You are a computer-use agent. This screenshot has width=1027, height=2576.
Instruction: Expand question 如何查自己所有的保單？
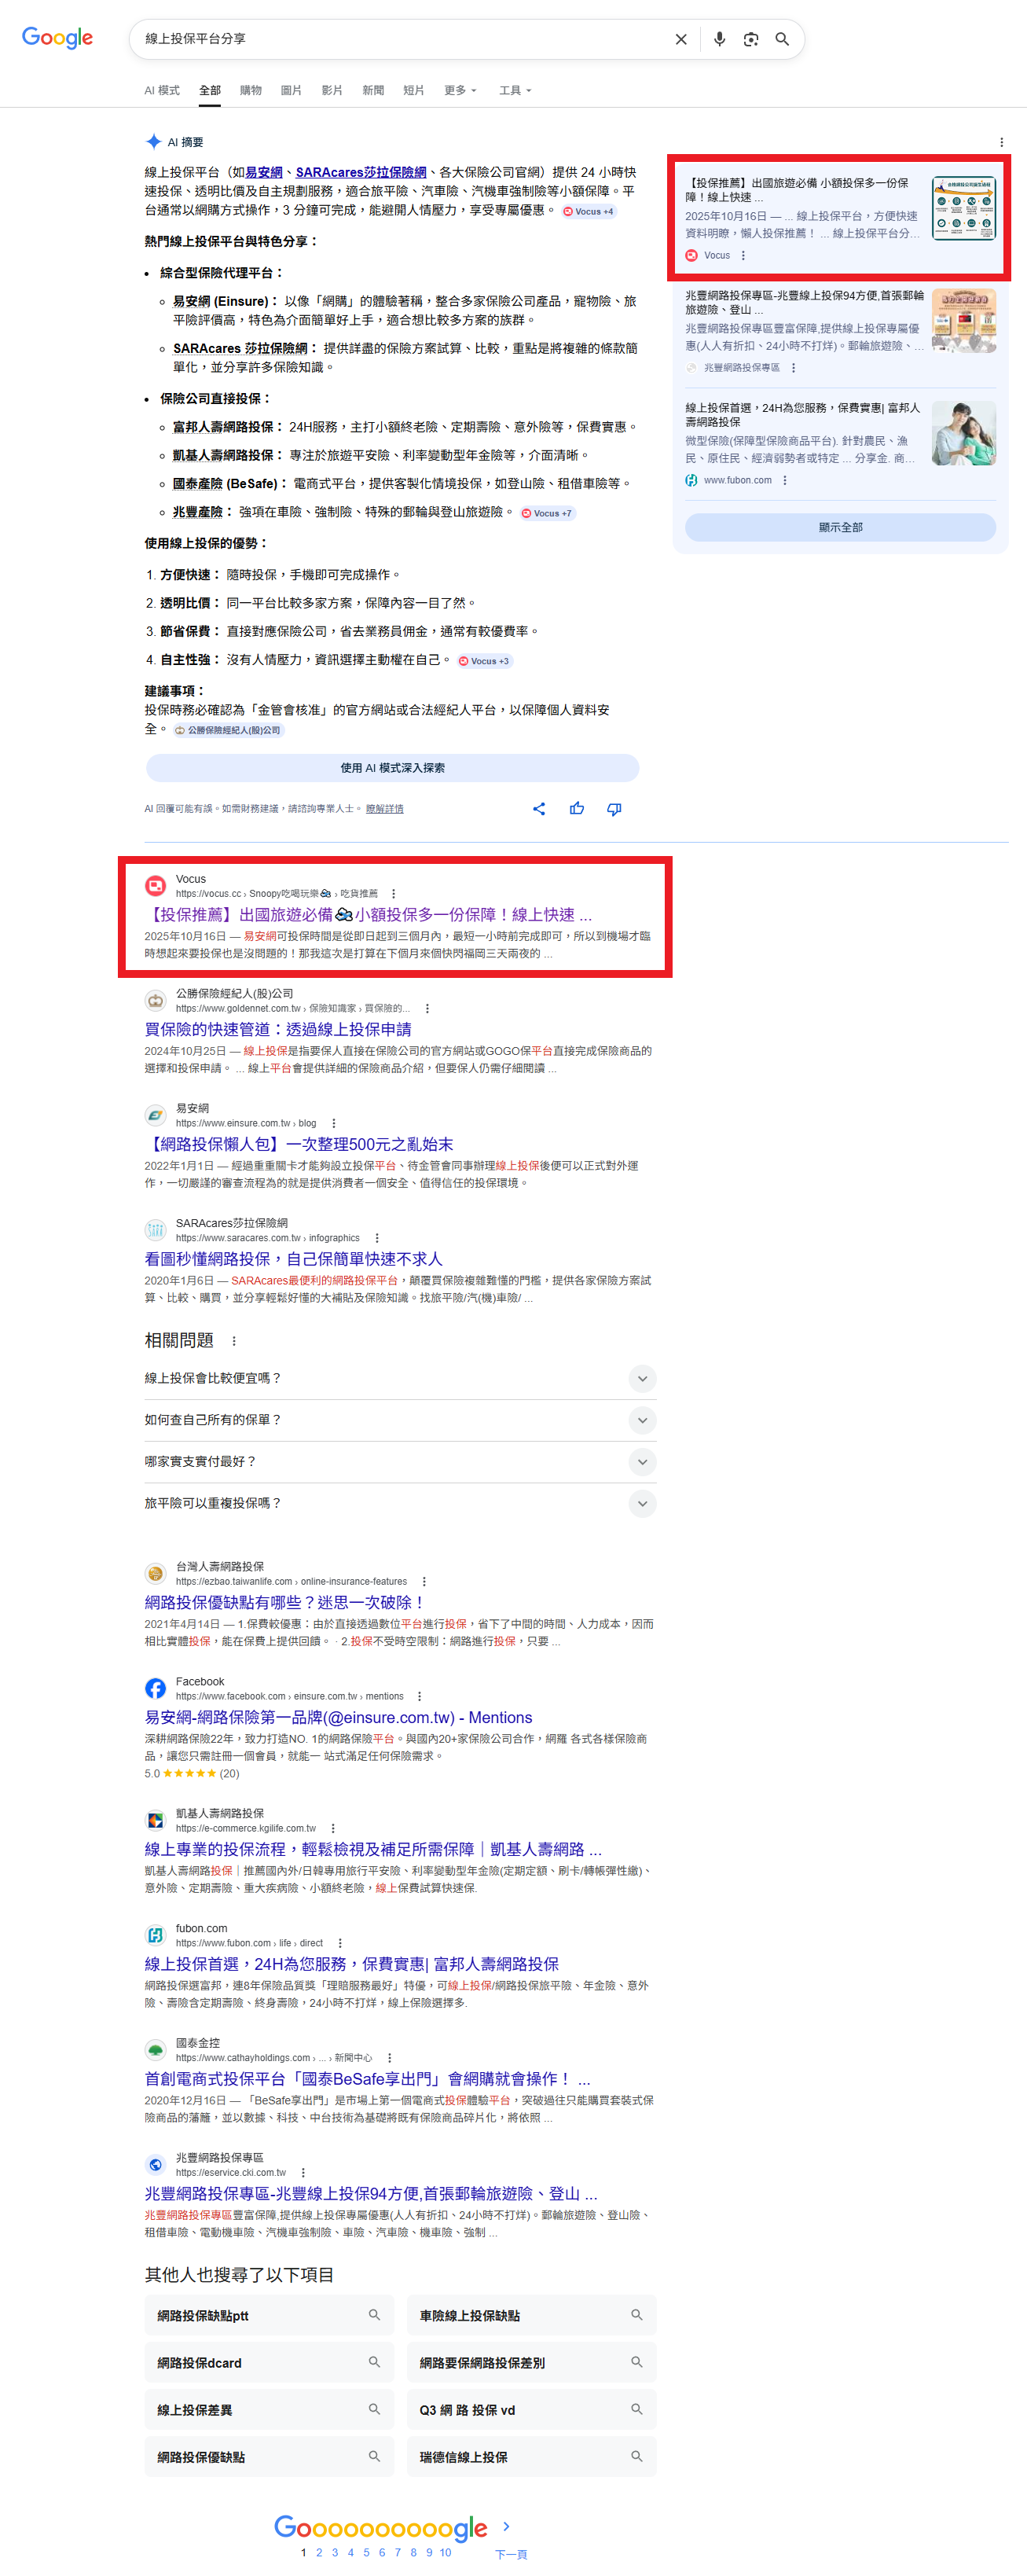[x=642, y=1420]
